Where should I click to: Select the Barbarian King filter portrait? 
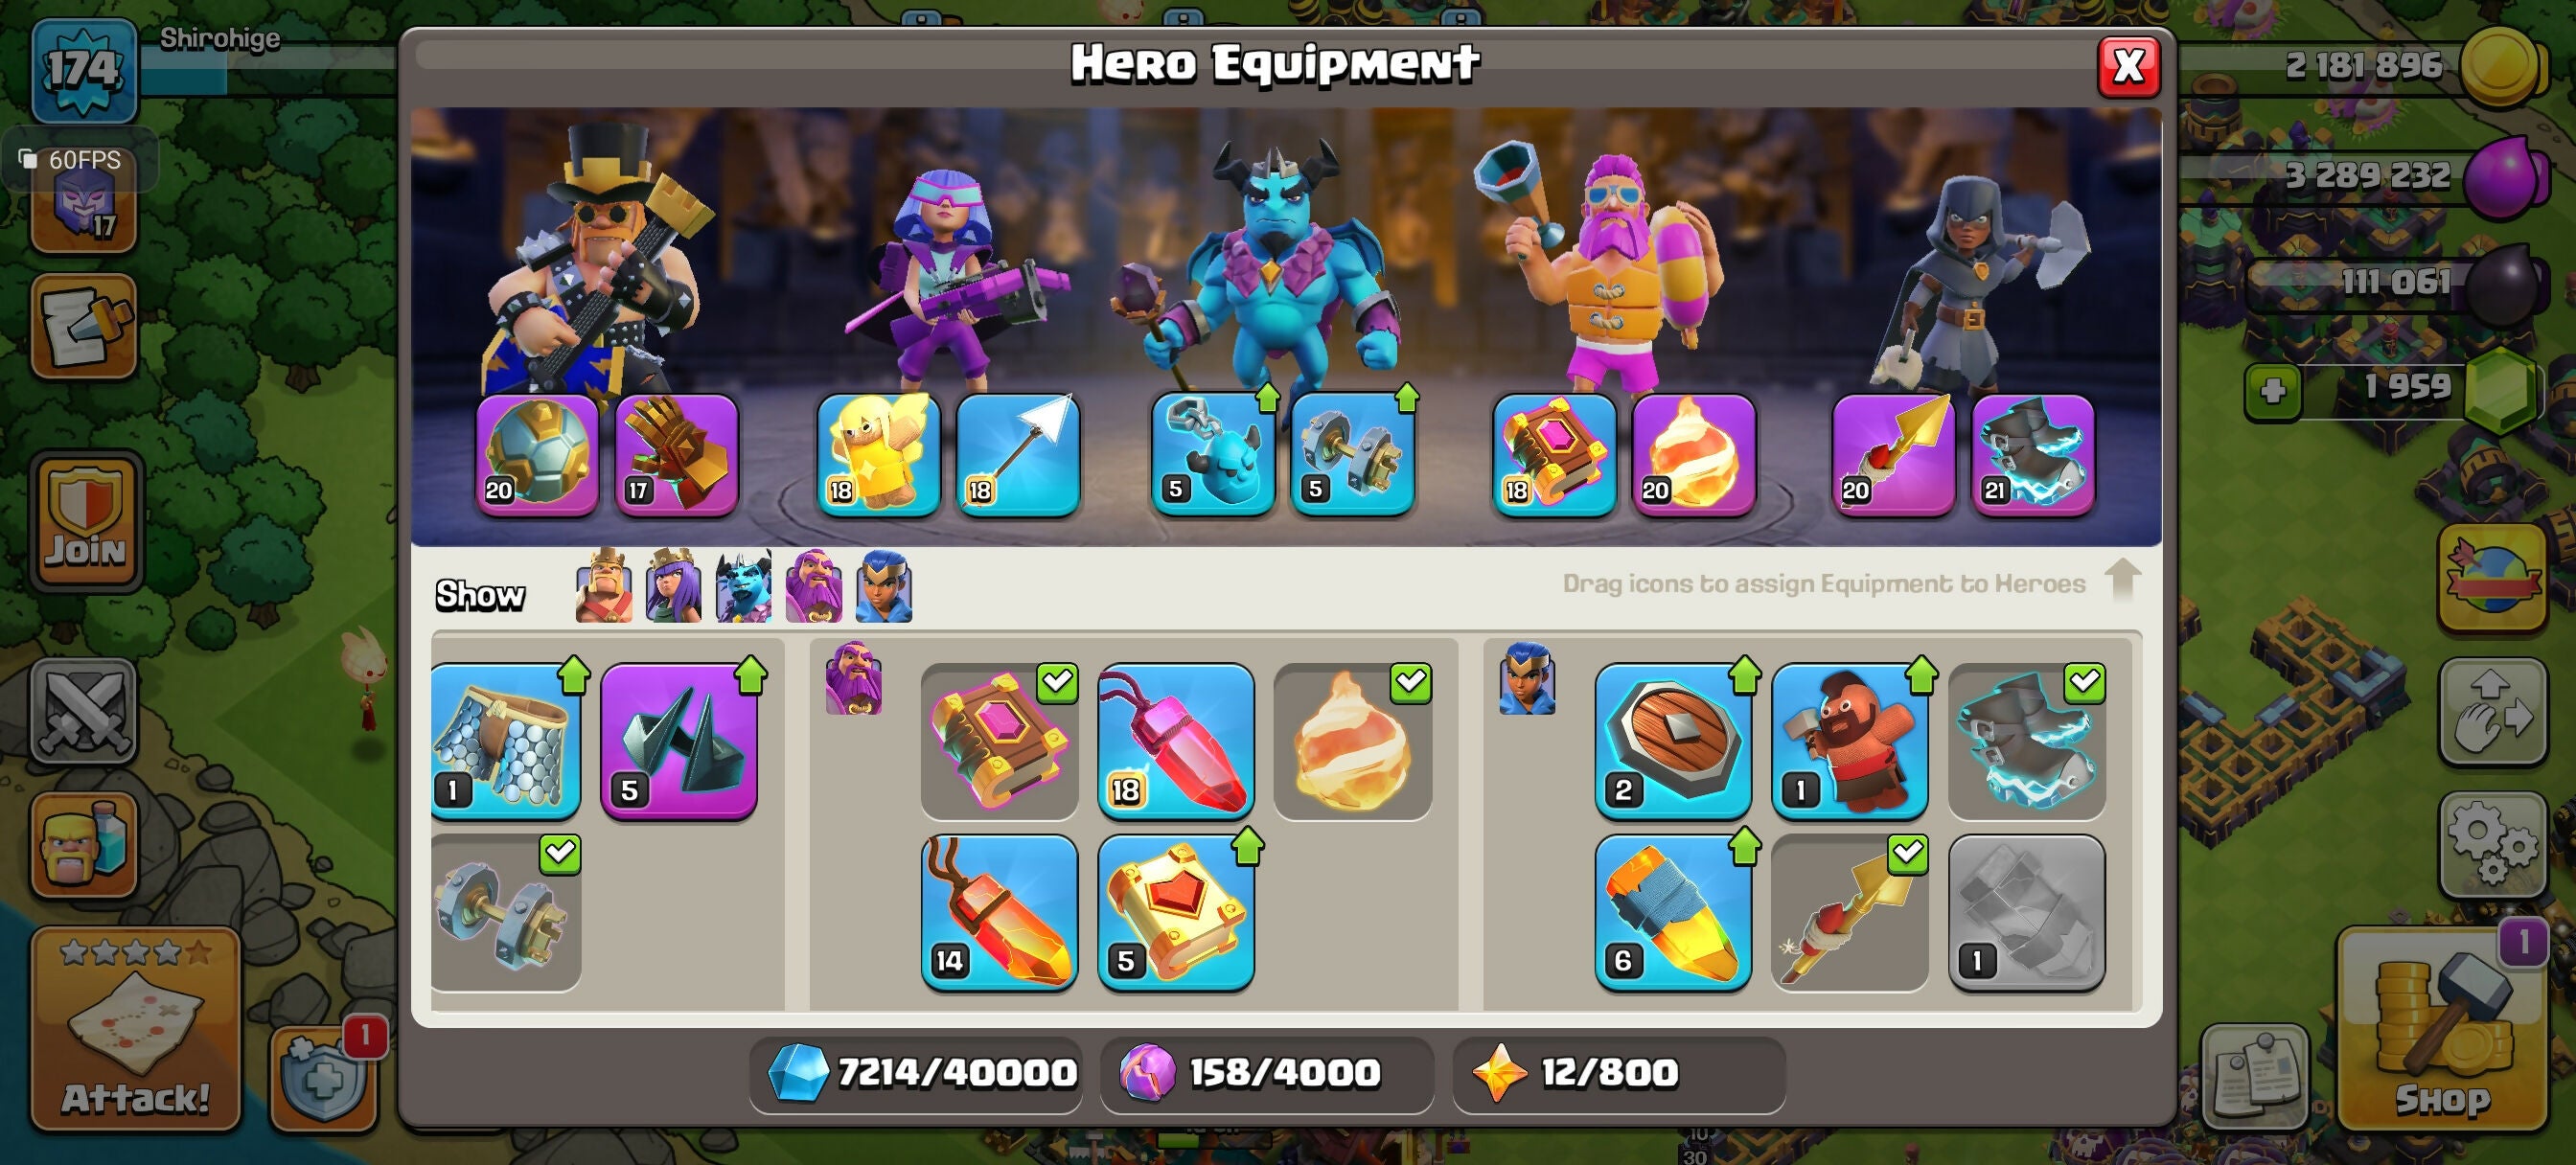603,587
